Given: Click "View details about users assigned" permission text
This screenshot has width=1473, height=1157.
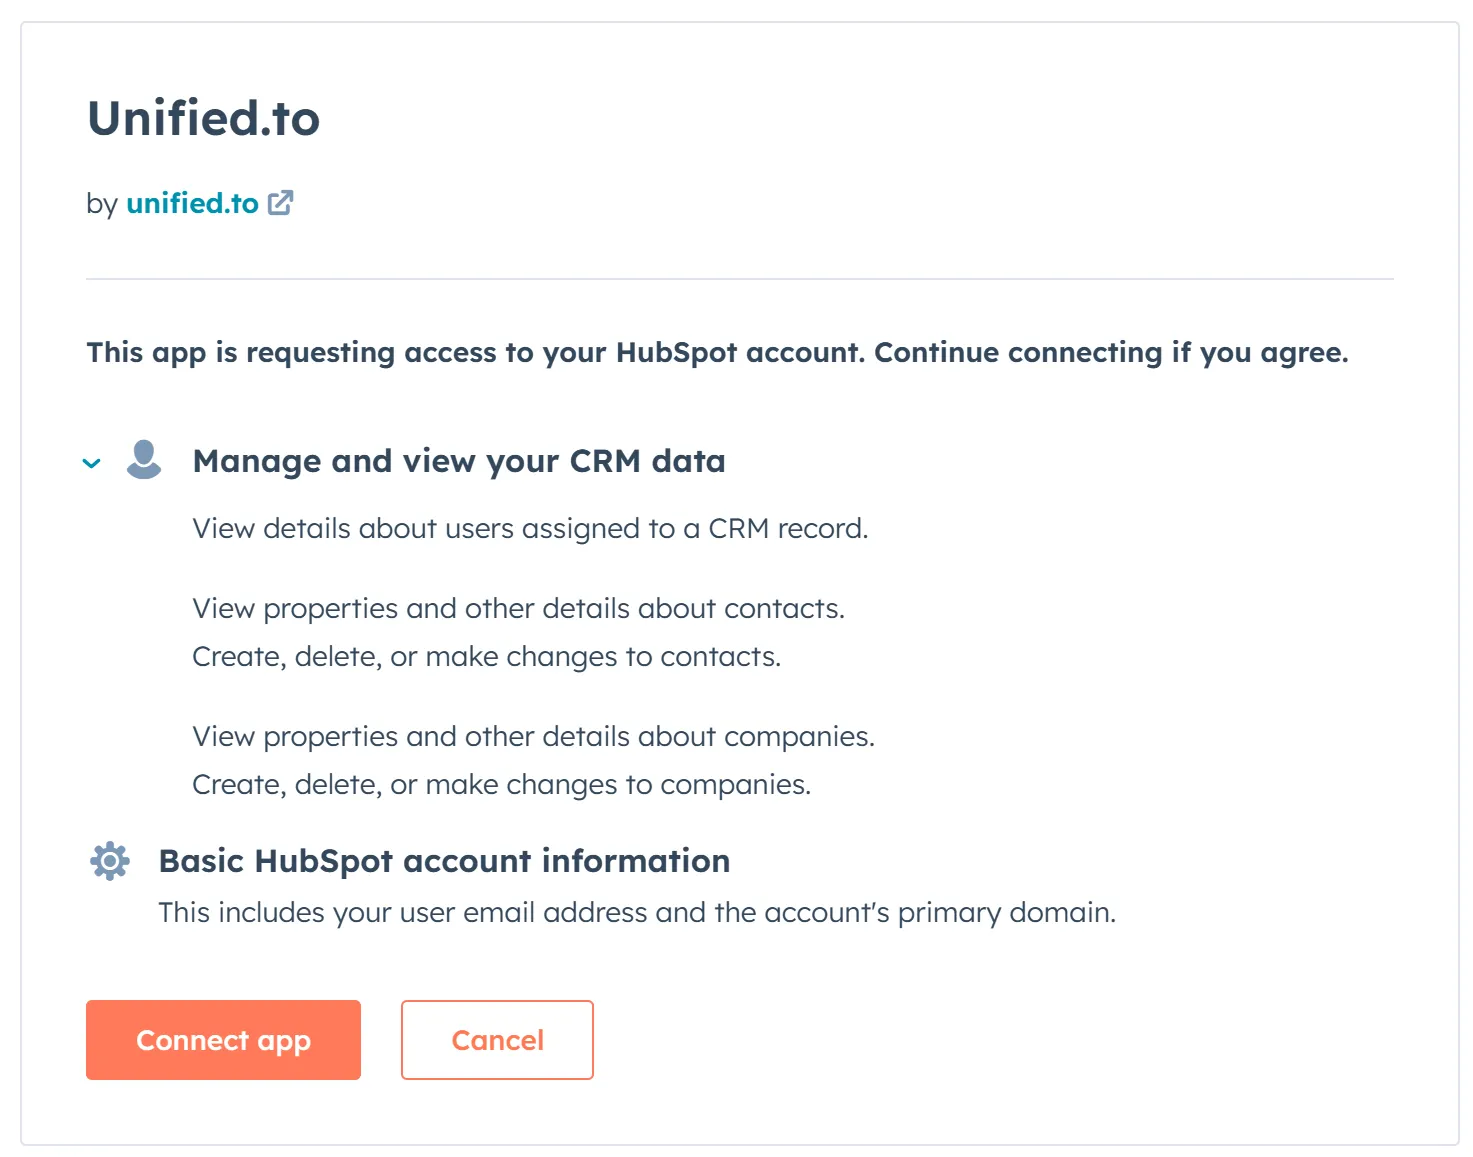Looking at the screenshot, I should click(530, 528).
